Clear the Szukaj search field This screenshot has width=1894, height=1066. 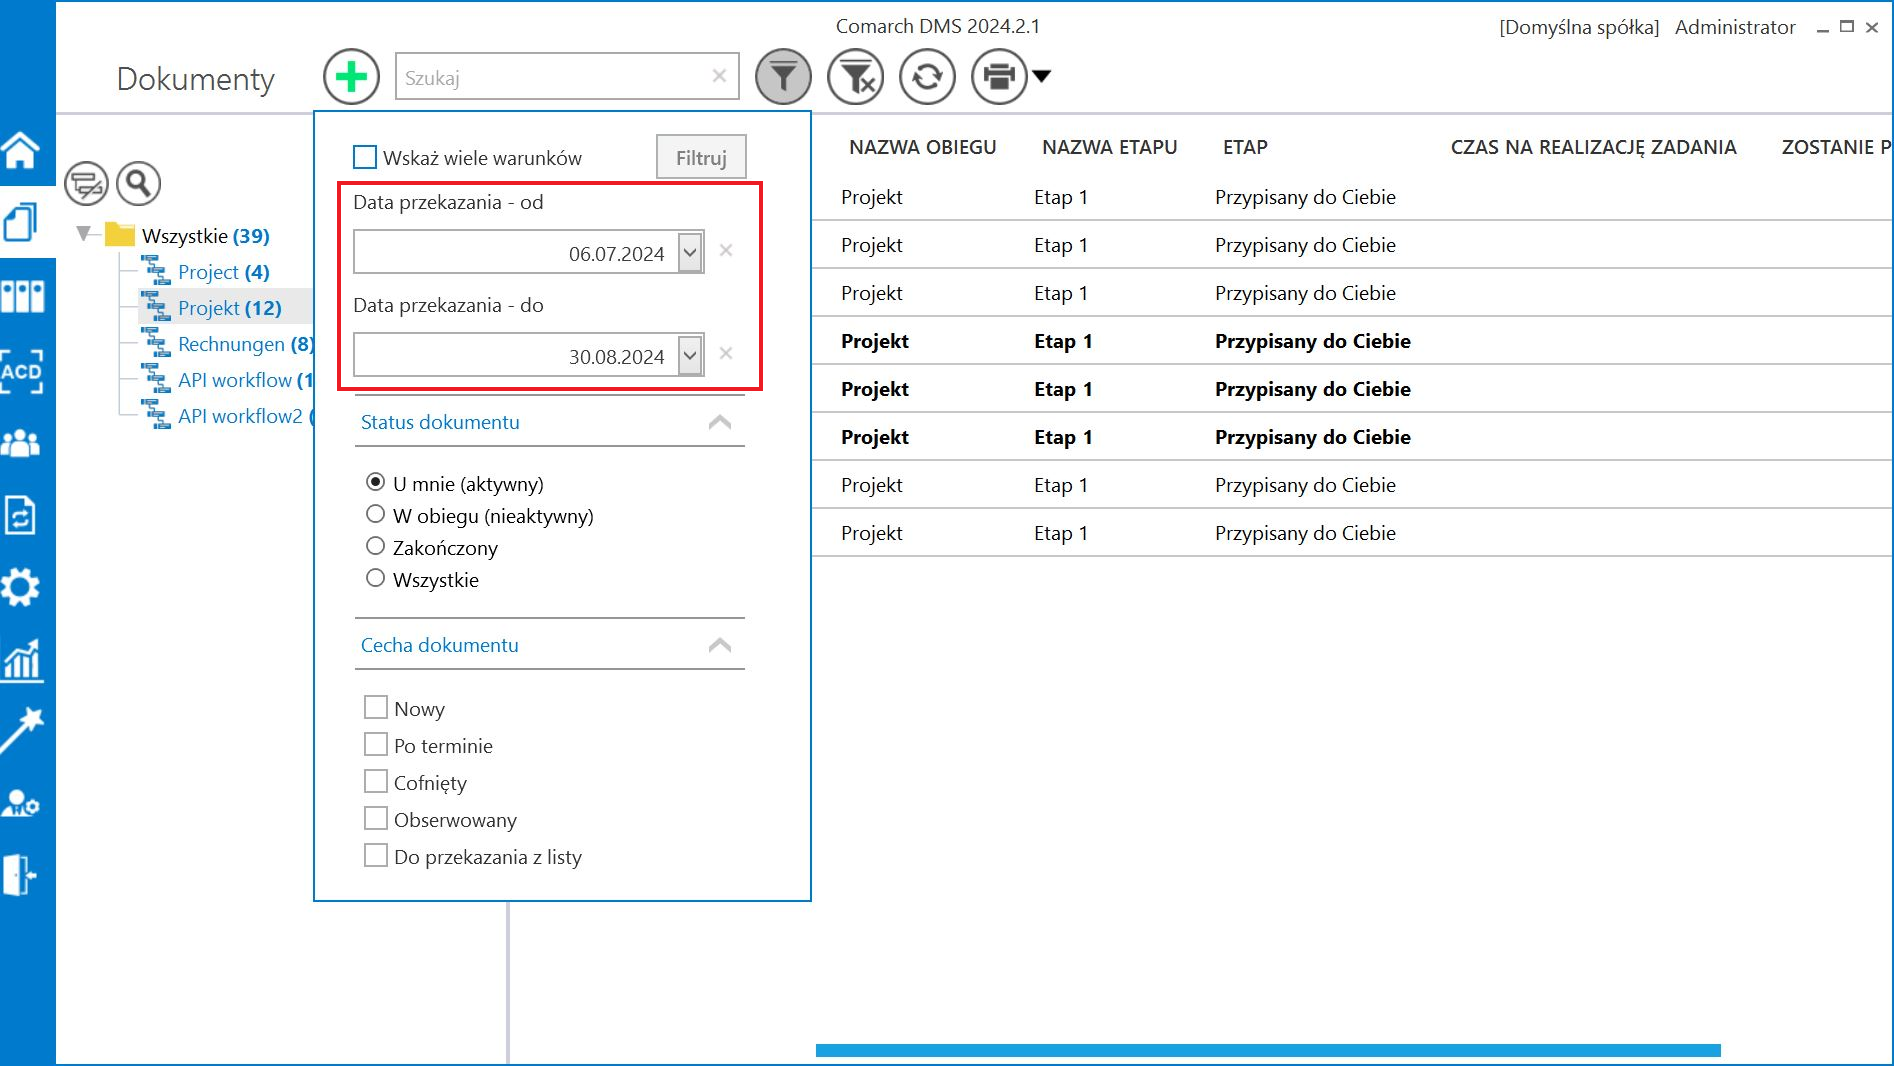coord(719,76)
